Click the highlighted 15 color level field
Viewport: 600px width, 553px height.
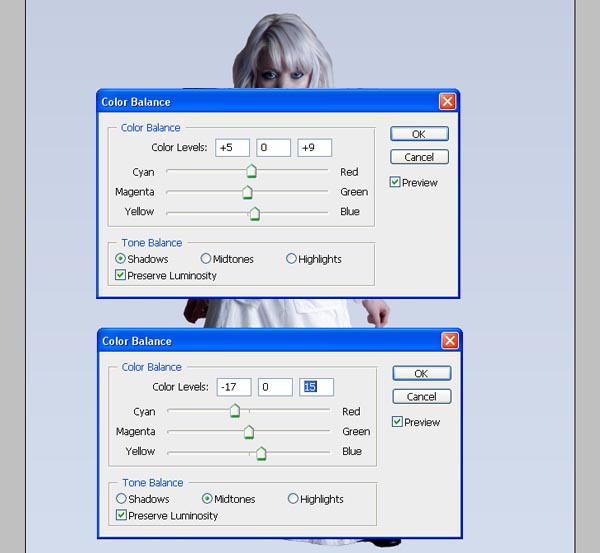(x=316, y=387)
